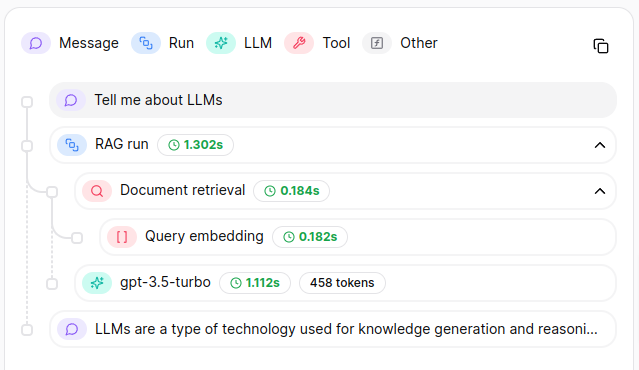This screenshot has width=639, height=370.
Task: Click the message icon of the LLMs answer row
Action: tap(72, 329)
